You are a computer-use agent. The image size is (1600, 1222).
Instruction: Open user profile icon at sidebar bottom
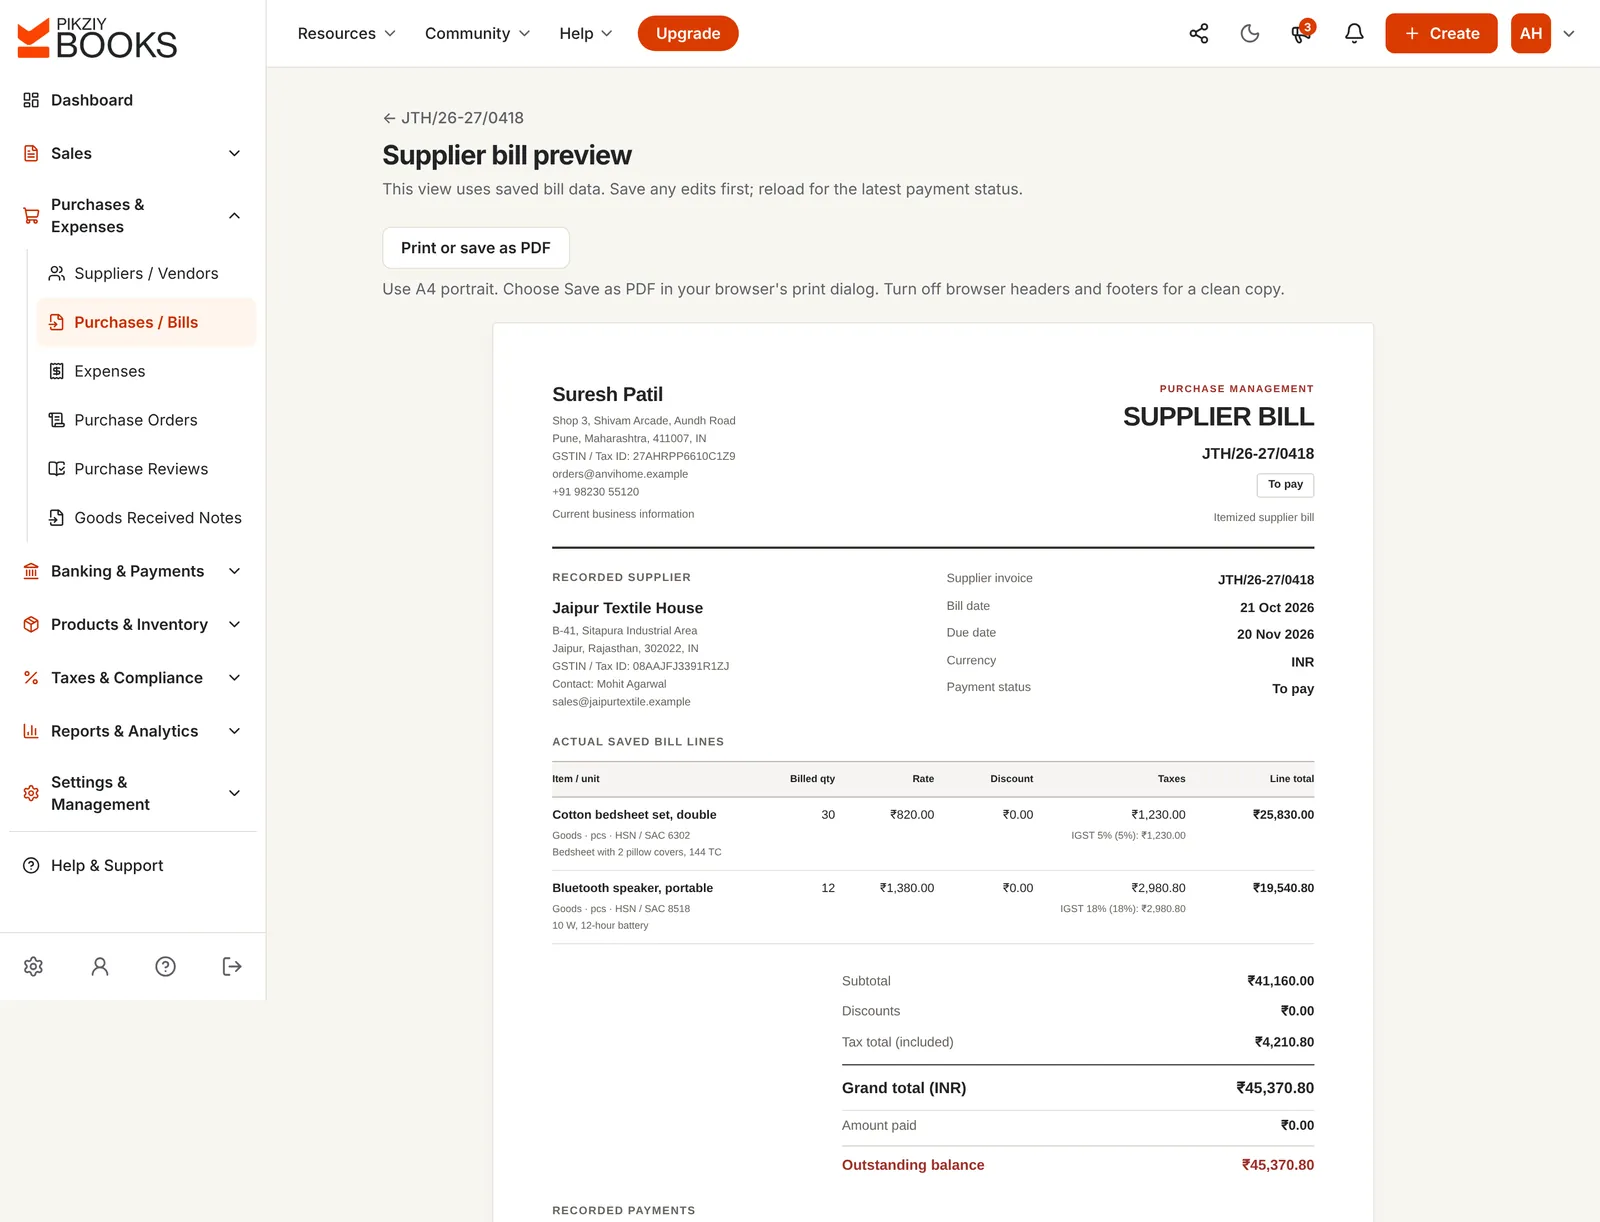point(100,966)
